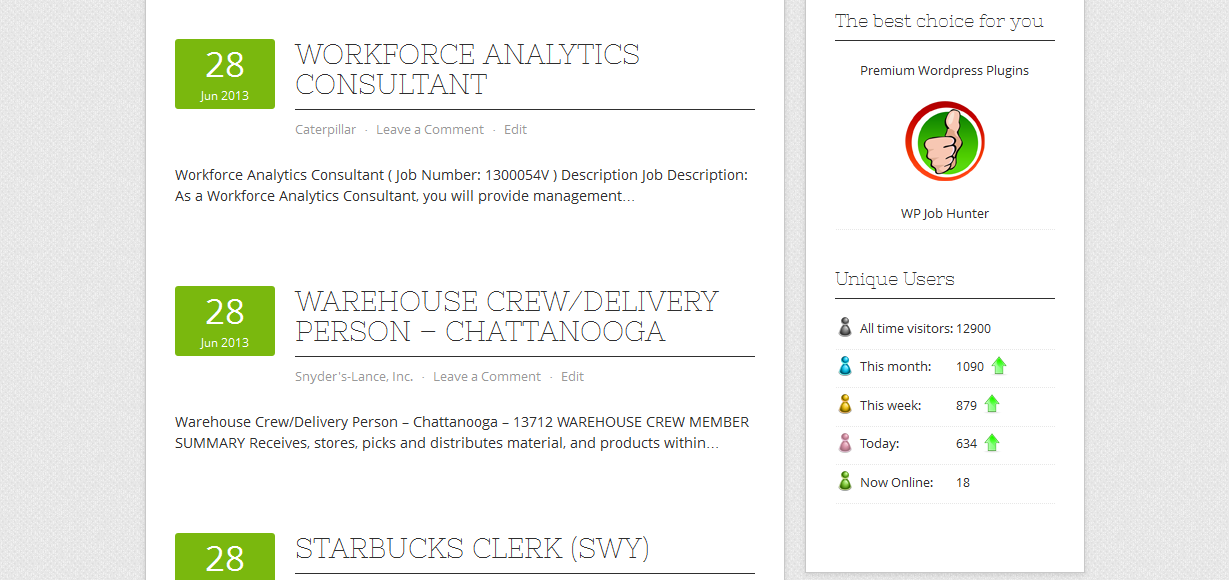Open the Warehouse Crew/Delivery Person – Chattanooga title
The width and height of the screenshot is (1229, 580).
[507, 316]
